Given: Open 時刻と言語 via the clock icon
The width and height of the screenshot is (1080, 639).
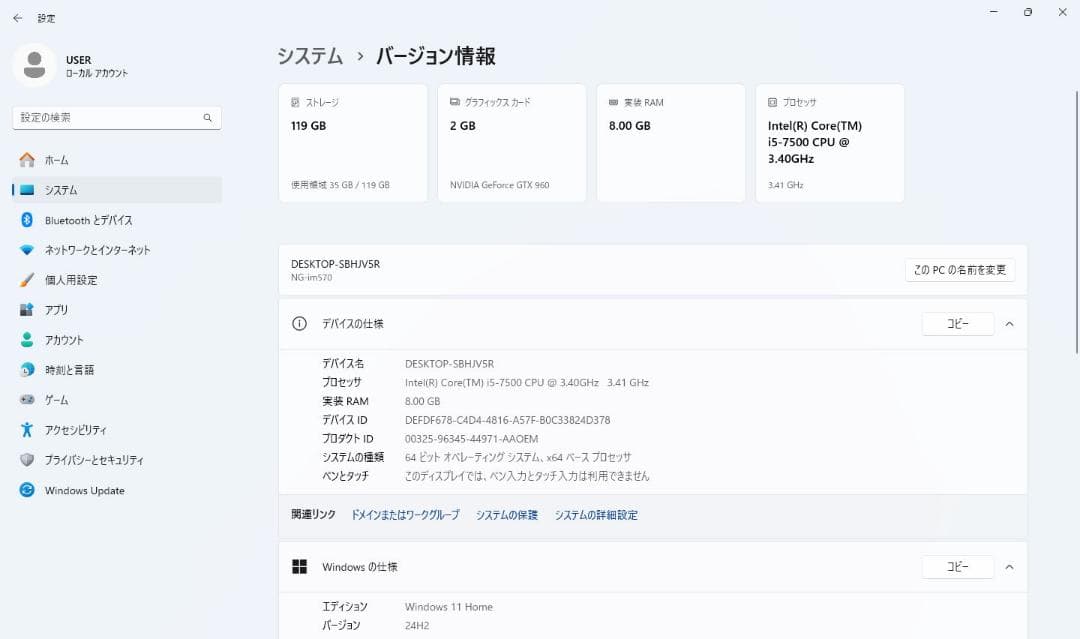Looking at the screenshot, I should pyautogui.click(x=25, y=369).
